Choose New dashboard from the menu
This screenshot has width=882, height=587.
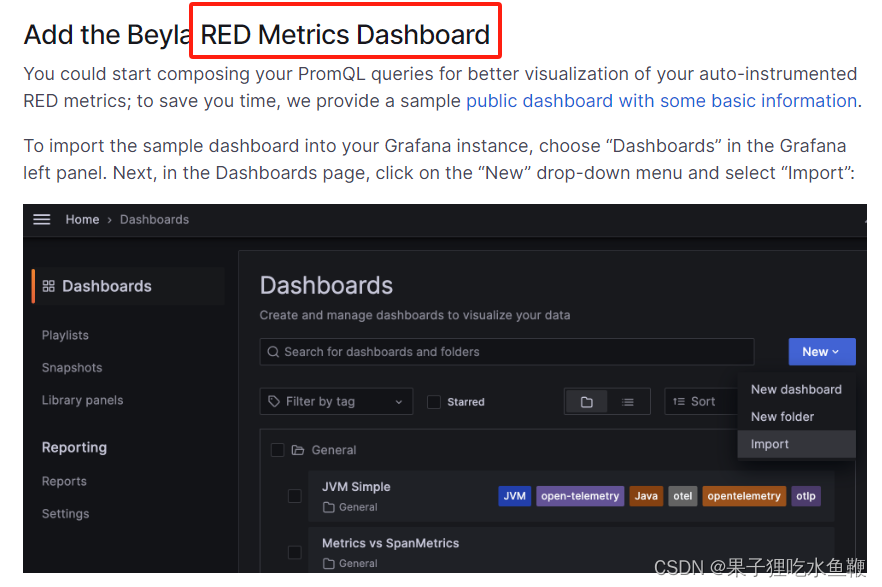pos(796,389)
